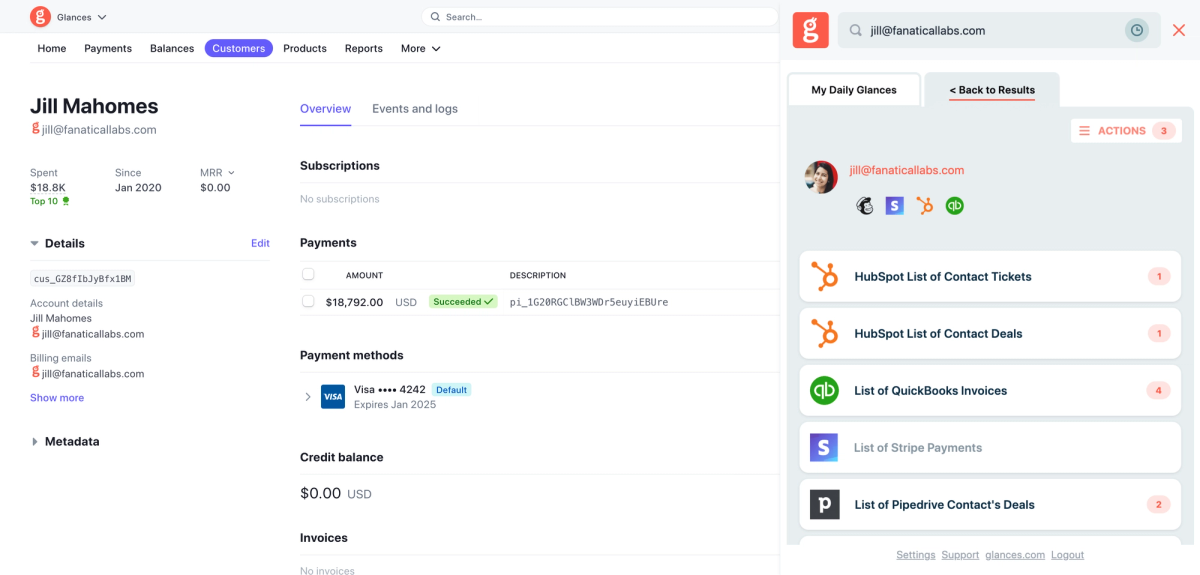Click the contact profile photo
This screenshot has width=1200, height=575.
coord(821,177)
